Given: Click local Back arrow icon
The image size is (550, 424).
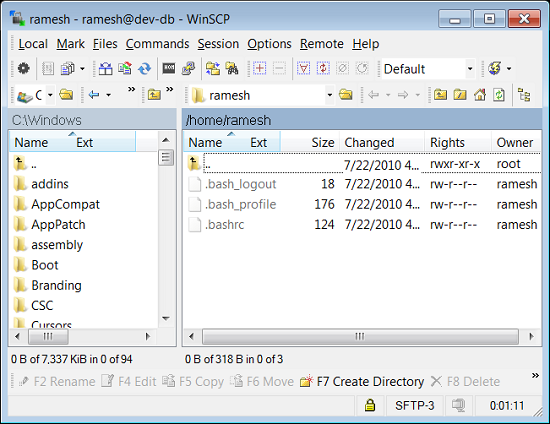Looking at the screenshot, I should coord(94,95).
